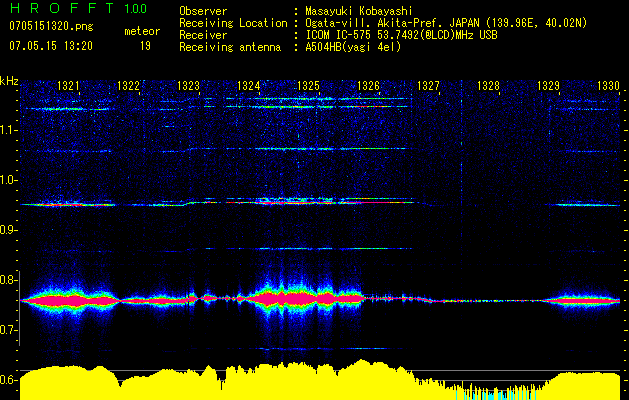Click the 1328 time marker

tap(489, 85)
